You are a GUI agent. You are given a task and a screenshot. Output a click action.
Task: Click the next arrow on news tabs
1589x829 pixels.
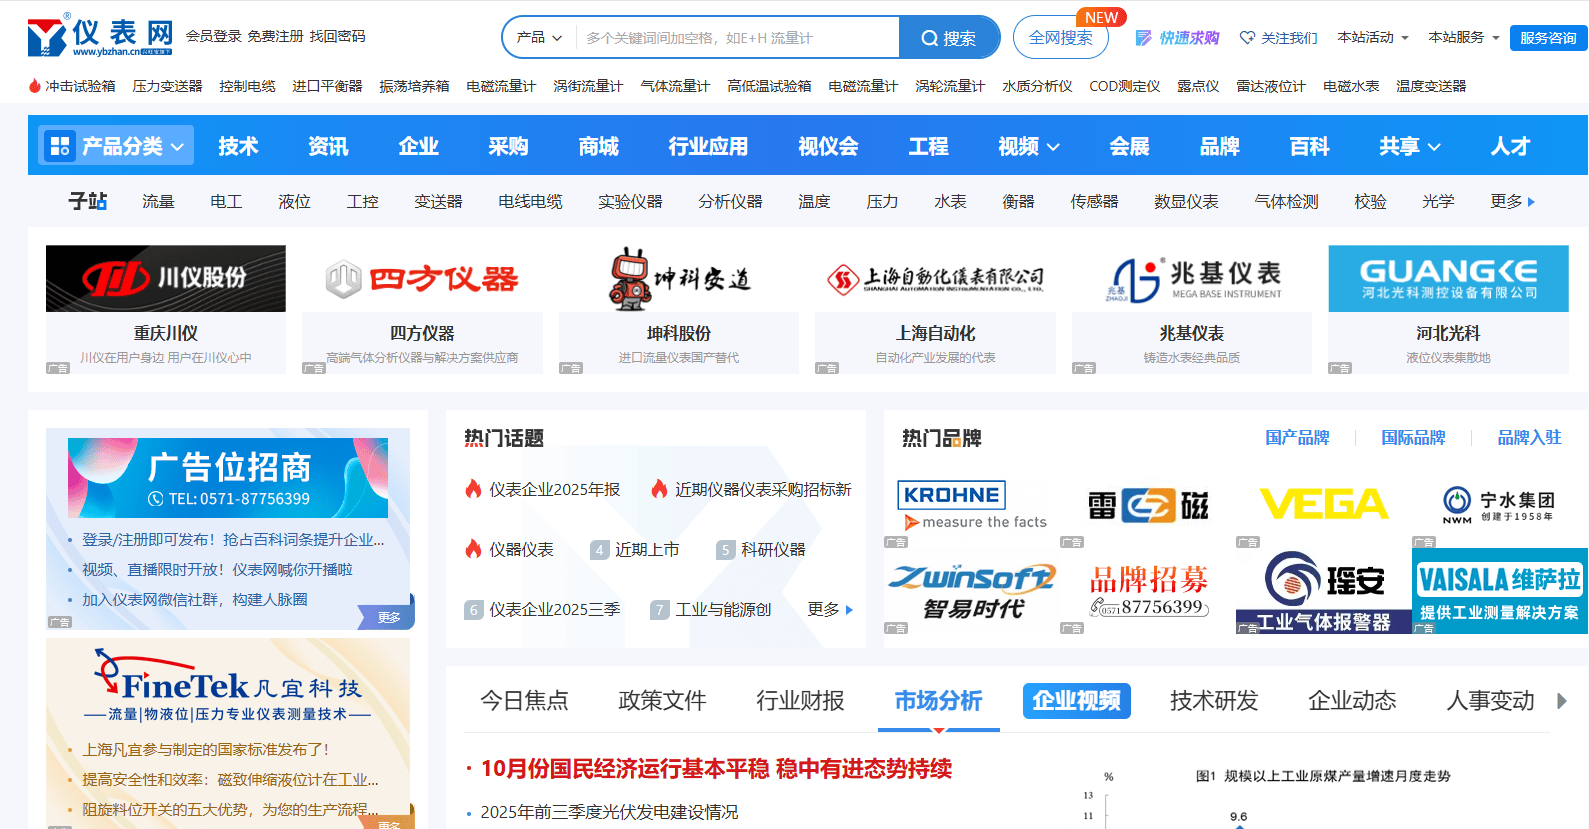(1562, 701)
